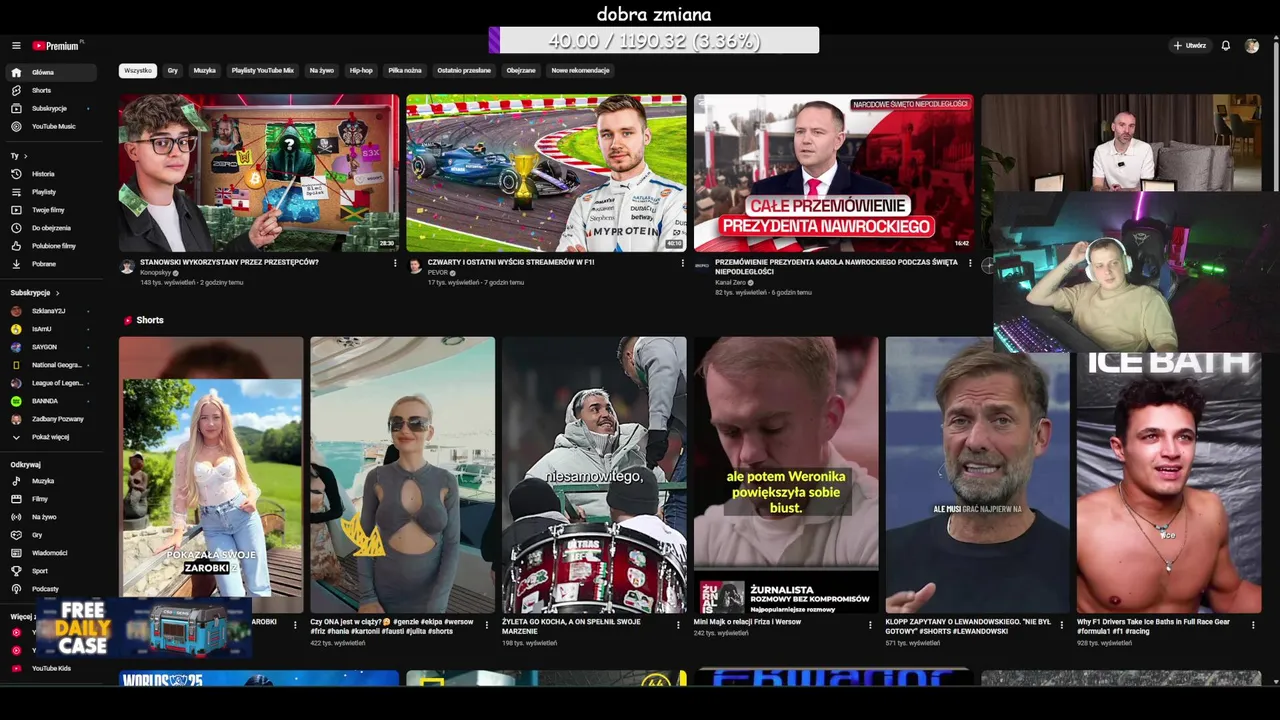This screenshot has height=720, width=1280.
Task: Go to Subskrypcje in sidebar
Action: click(x=50, y=108)
